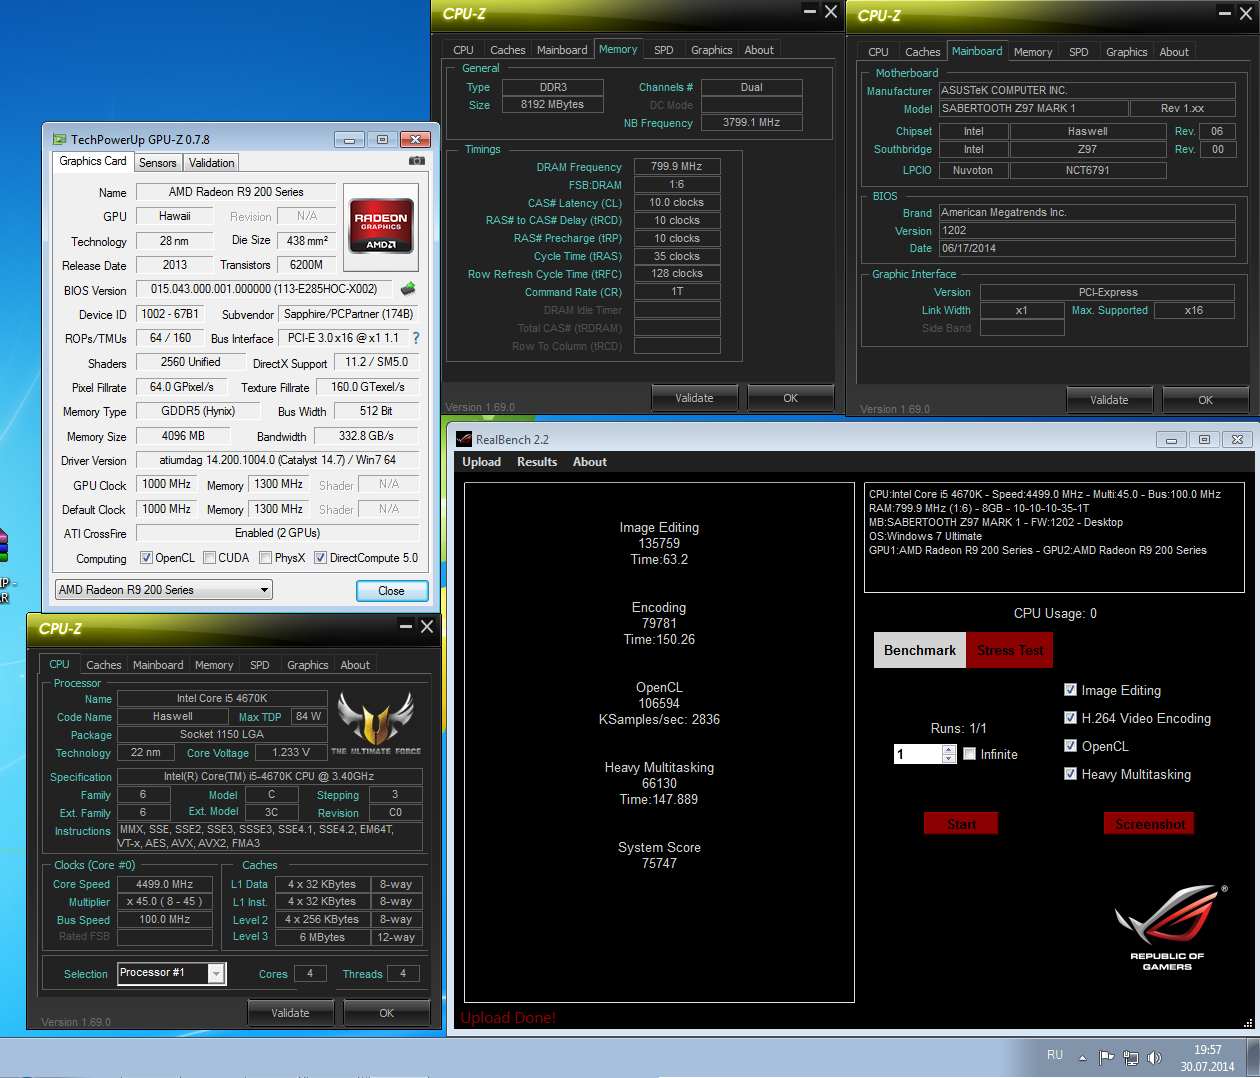
Task: Uncheck OpenCL test in RealBench
Action: [1070, 746]
